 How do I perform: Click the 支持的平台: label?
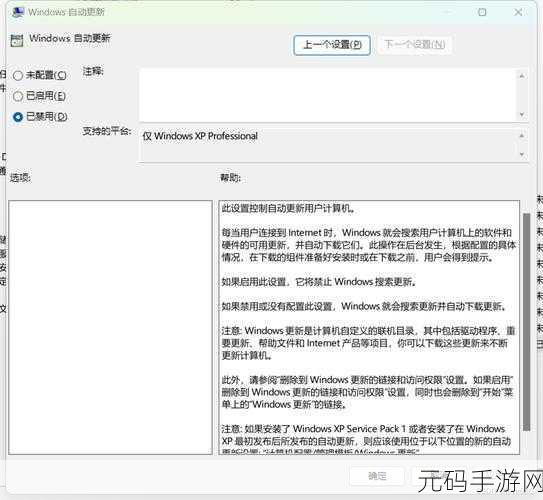107,131
